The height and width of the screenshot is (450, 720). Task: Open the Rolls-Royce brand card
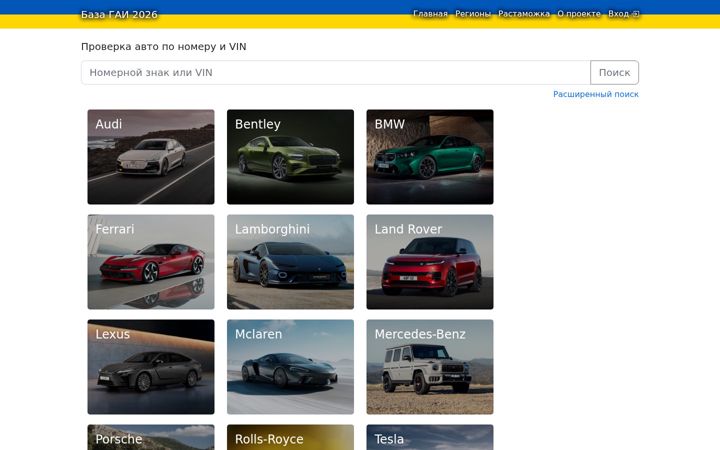point(290,437)
